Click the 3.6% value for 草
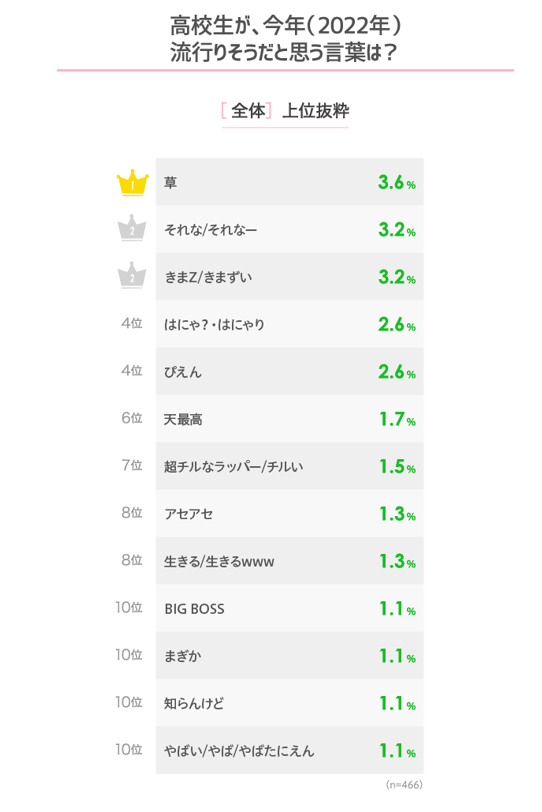The width and height of the screenshot is (542, 812). pyautogui.click(x=397, y=182)
